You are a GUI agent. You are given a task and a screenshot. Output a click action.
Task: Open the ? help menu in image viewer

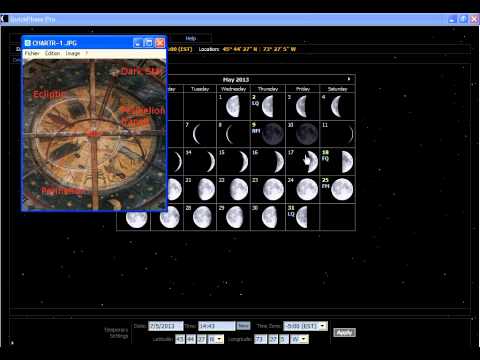[x=87, y=53]
